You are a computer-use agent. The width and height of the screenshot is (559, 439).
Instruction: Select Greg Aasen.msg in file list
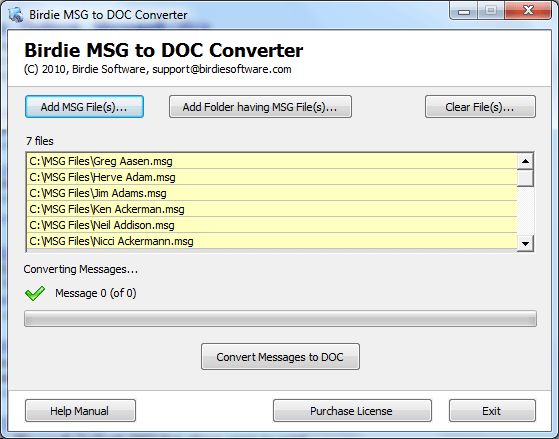tap(272, 161)
